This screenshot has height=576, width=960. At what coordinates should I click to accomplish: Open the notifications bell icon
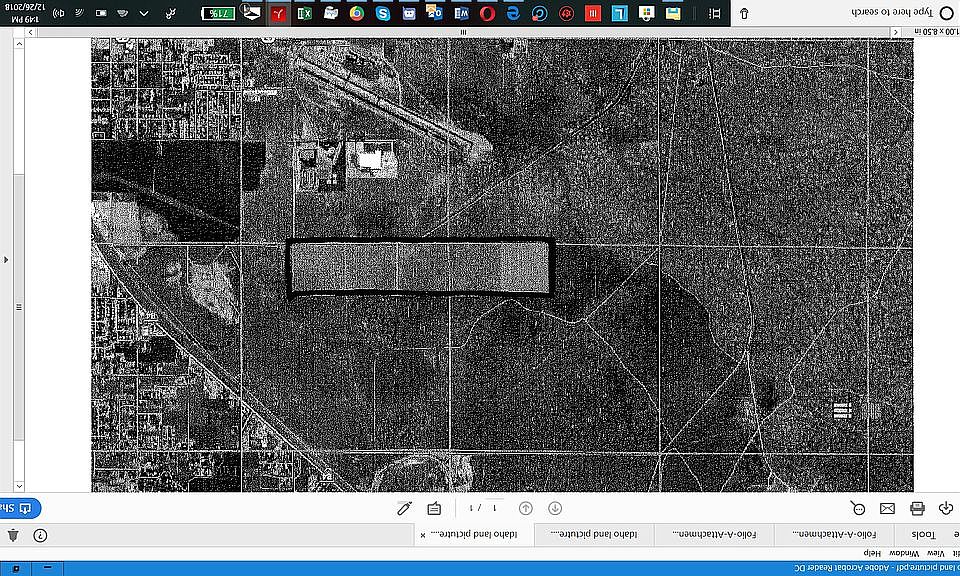(13, 536)
